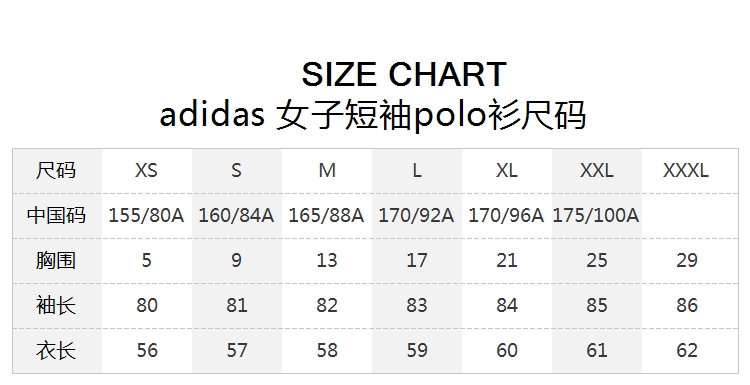Select garment length value 59 for L
The height and width of the screenshot is (385, 750).
tap(417, 350)
